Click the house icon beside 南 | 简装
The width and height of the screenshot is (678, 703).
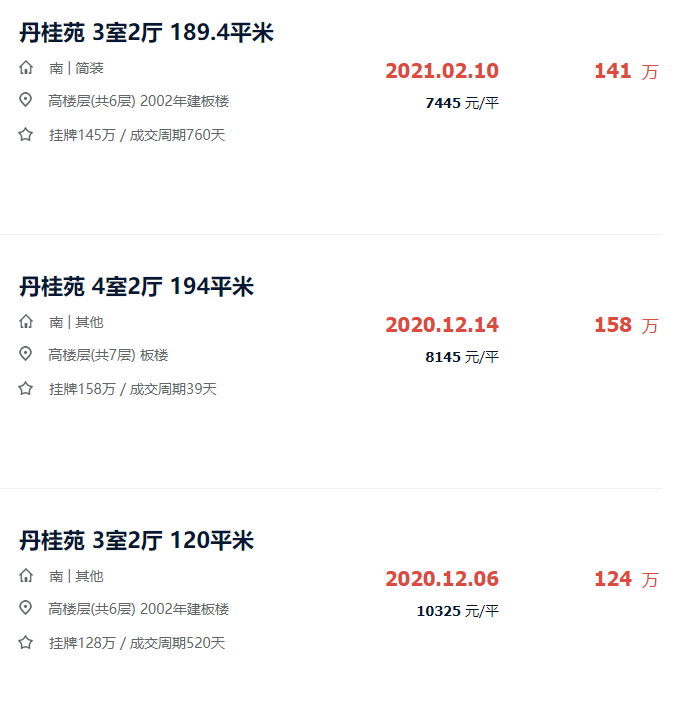pos(26,68)
